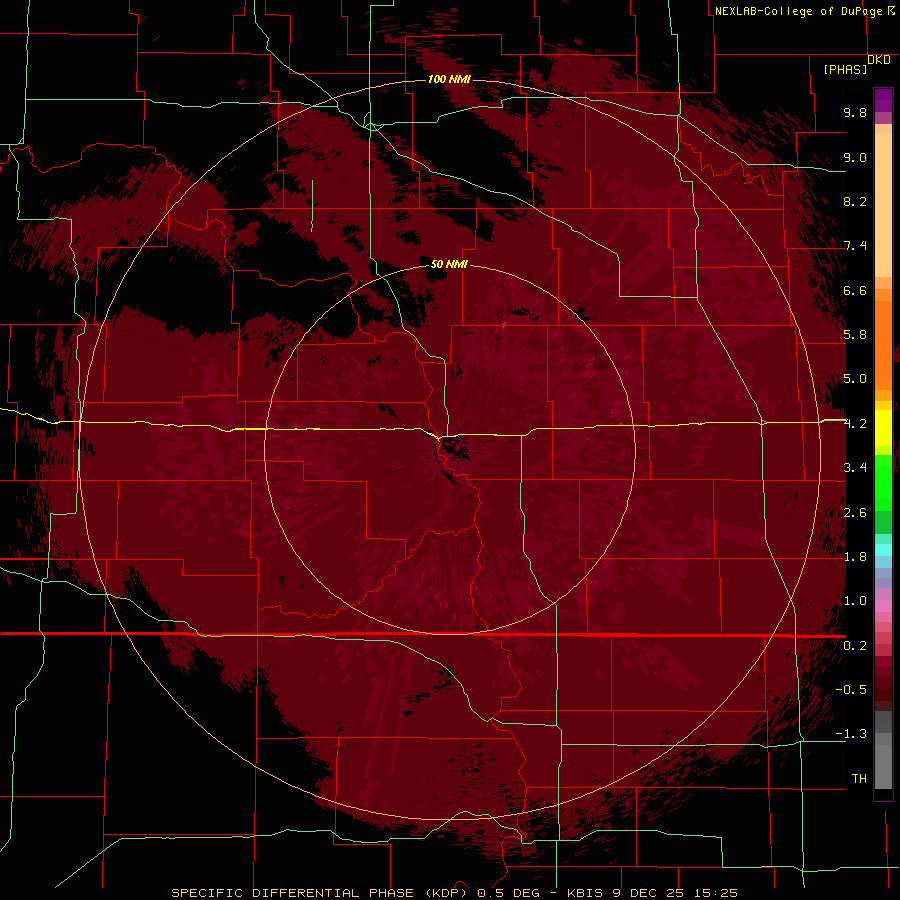Select the 9.8 color scale value

point(855,112)
